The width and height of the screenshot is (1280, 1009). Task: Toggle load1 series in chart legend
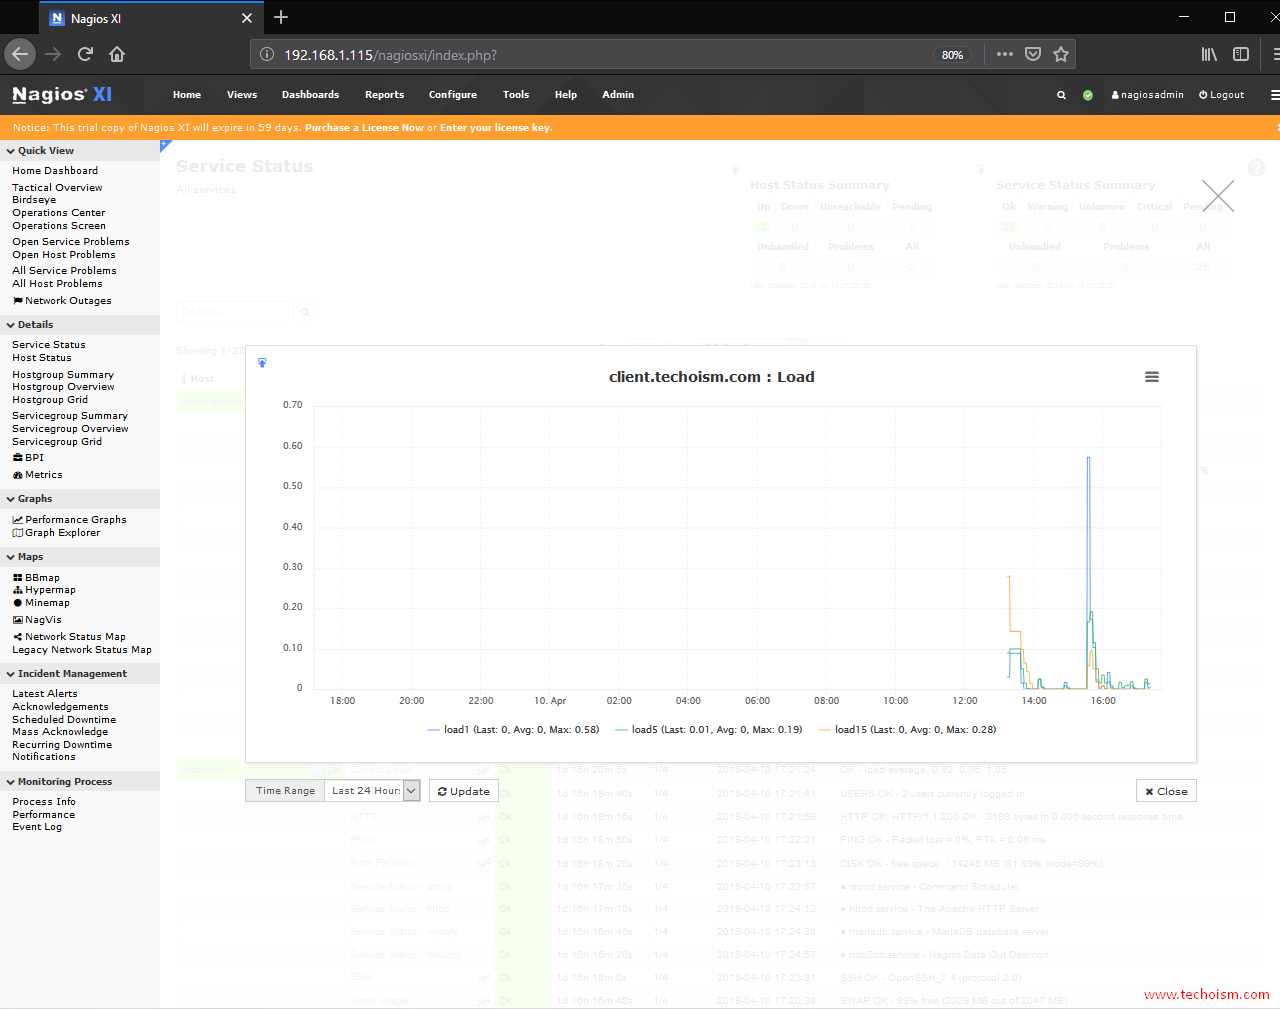[x=513, y=730]
